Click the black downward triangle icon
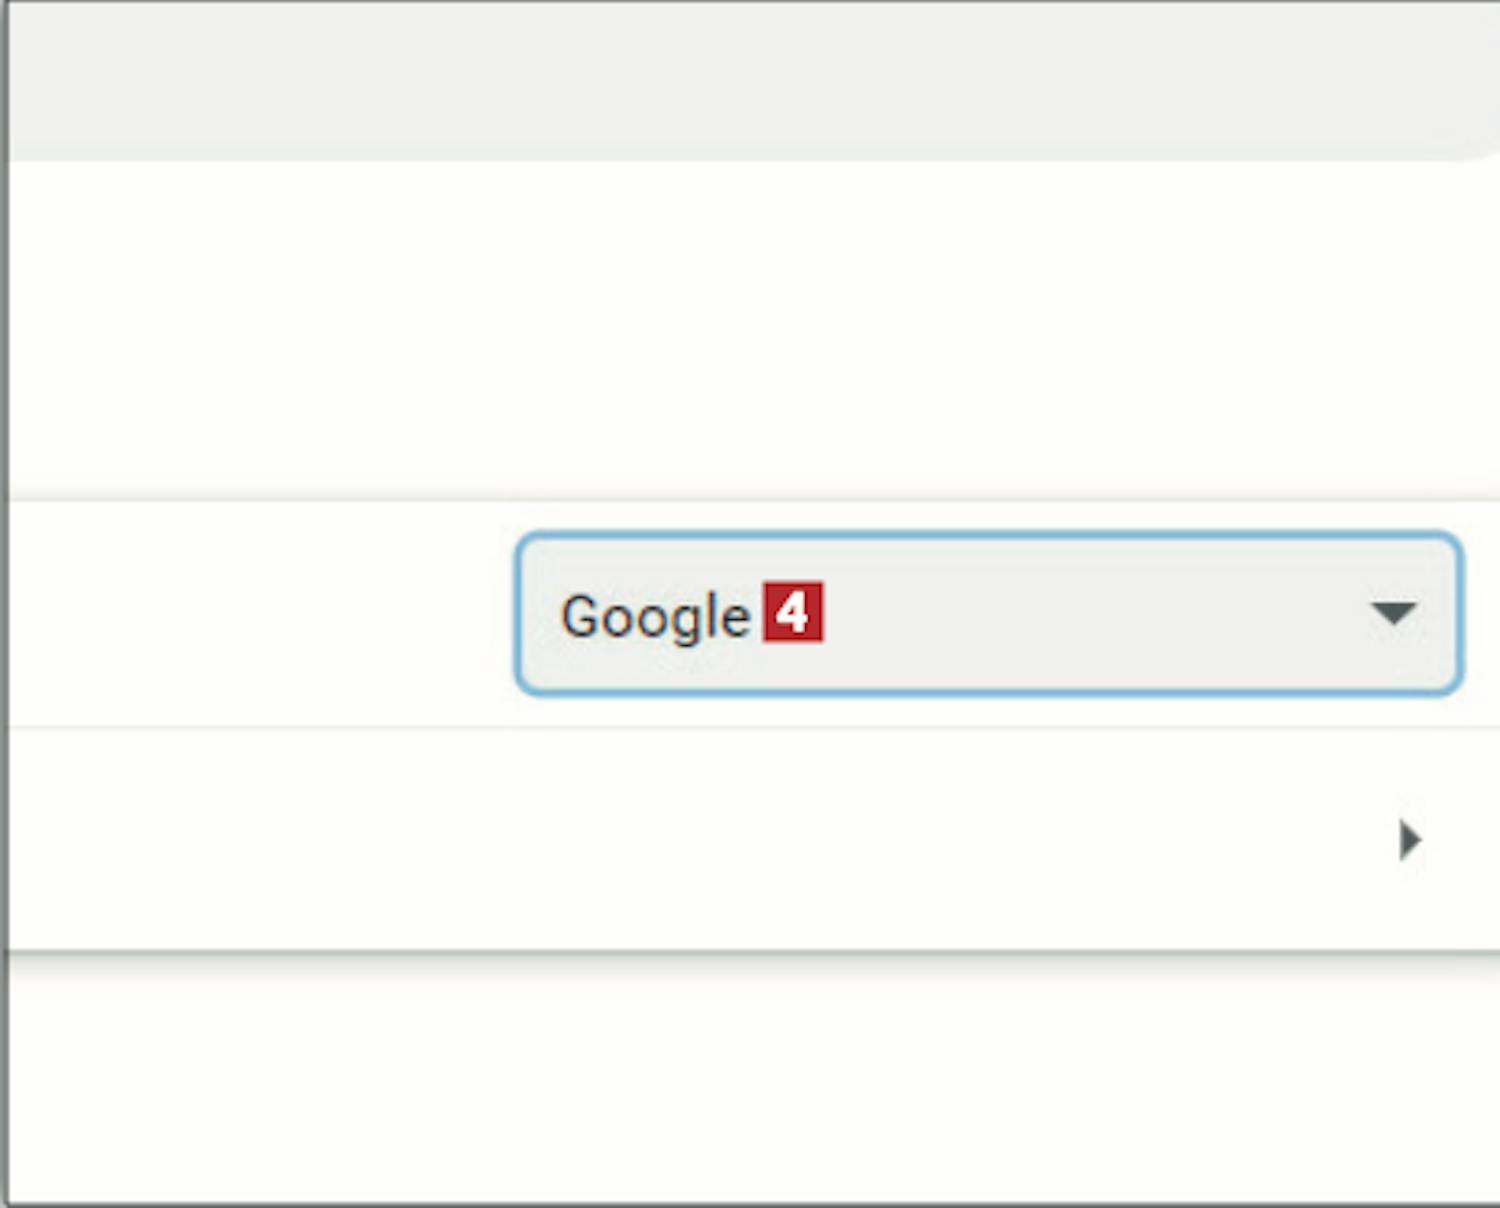Screen dimensions: 1500x1208 click(x=1393, y=612)
